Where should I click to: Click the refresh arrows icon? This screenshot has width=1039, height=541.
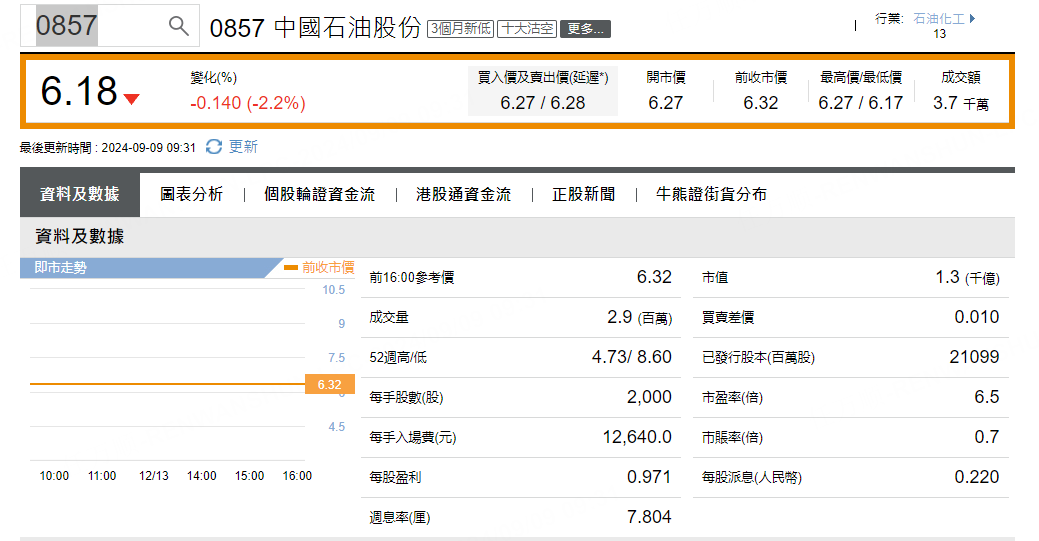pyautogui.click(x=213, y=147)
